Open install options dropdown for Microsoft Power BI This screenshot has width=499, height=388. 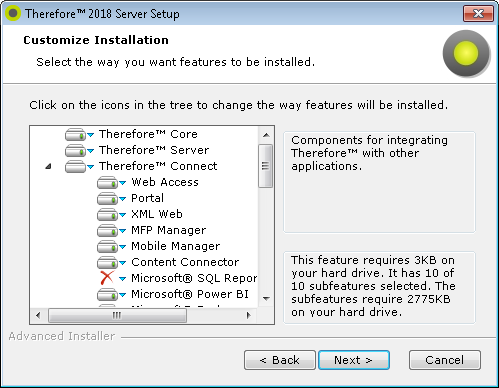coord(123,295)
